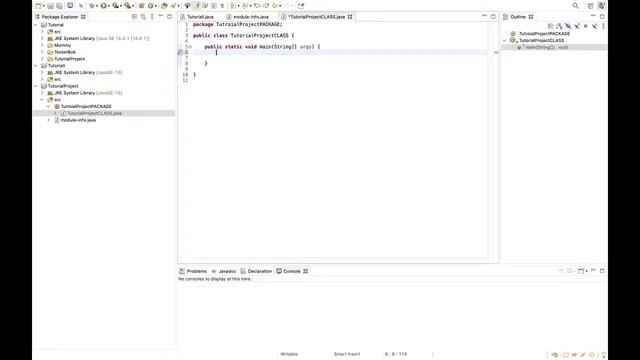Click the Open Type toolbar icon
Image resolution: width=640 pixels, height=360 pixels.
click(x=164, y=6)
